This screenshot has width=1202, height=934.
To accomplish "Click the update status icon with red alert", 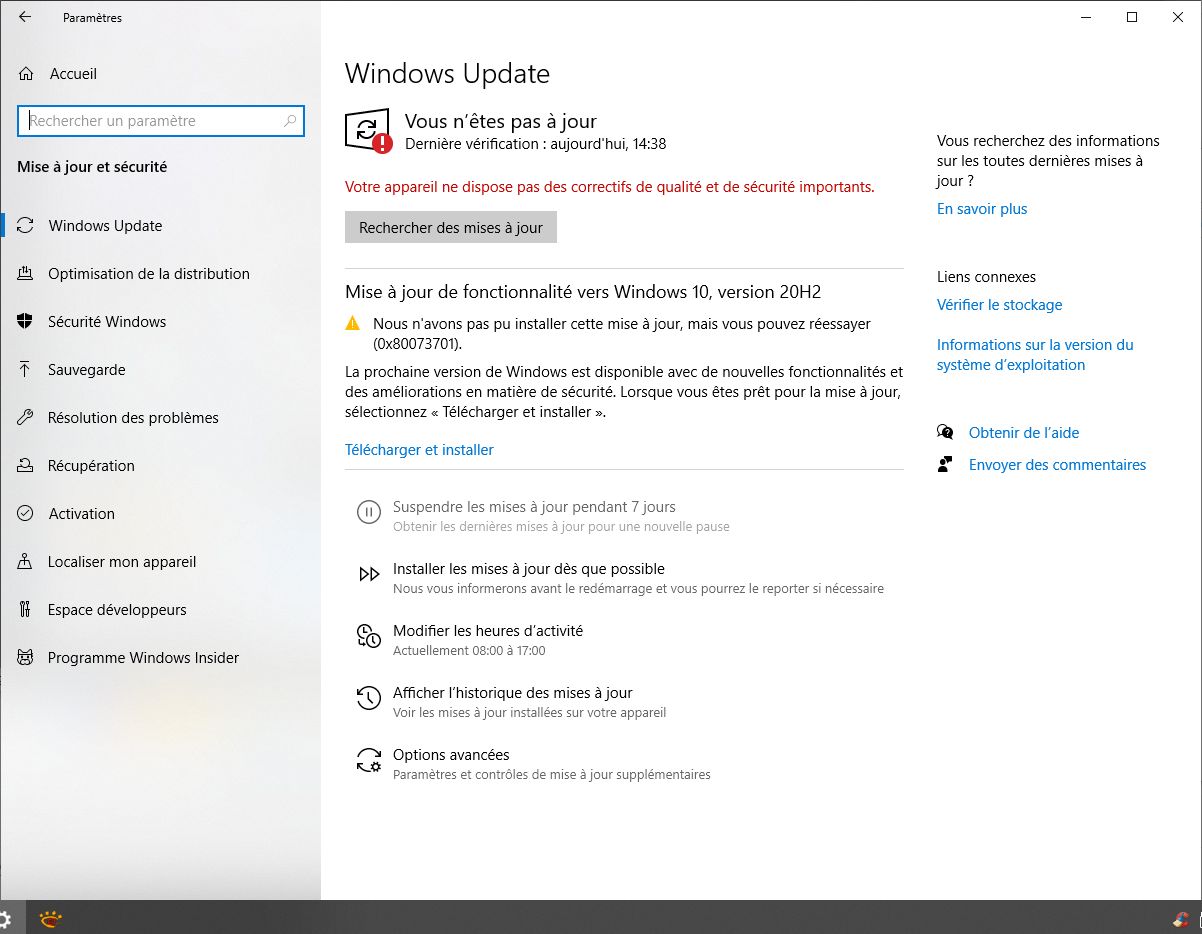I will (x=368, y=130).
